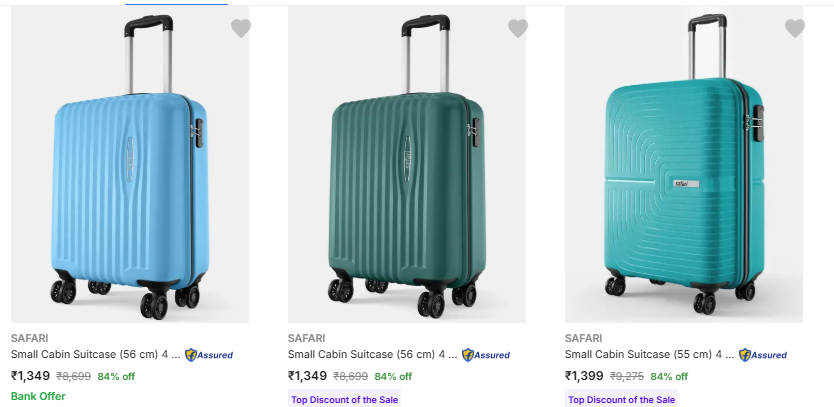
Task: Click the SAFARI brand name on the third product
Action: tap(584, 338)
